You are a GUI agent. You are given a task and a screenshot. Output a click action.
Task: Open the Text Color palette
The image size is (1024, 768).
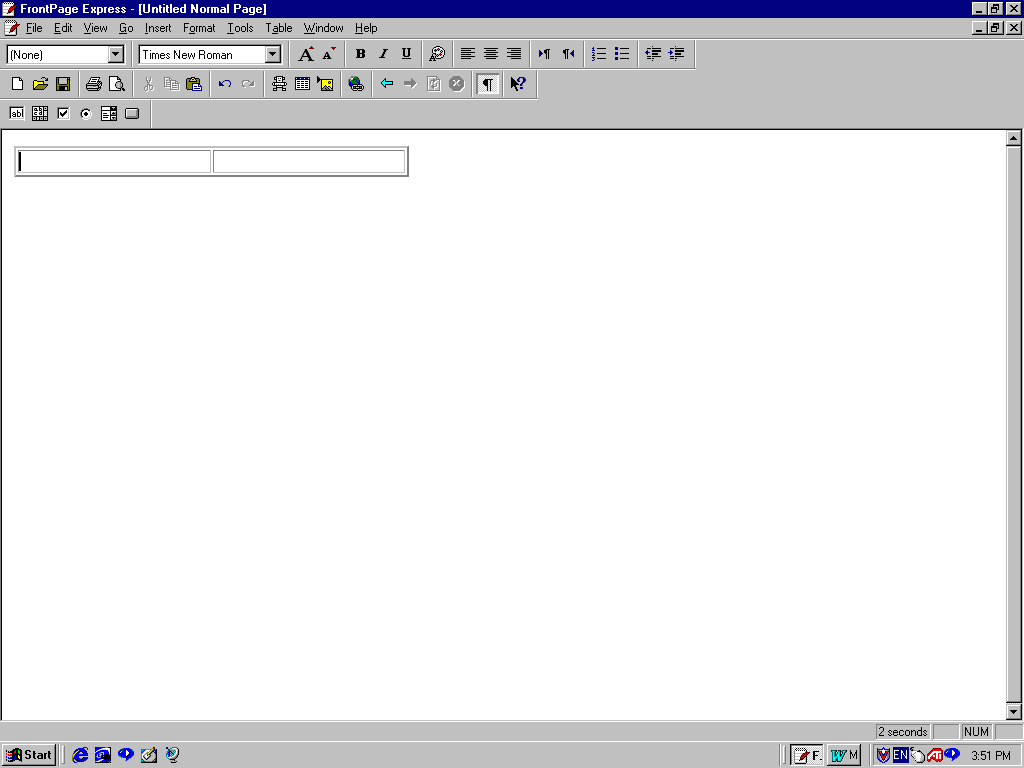coord(437,54)
